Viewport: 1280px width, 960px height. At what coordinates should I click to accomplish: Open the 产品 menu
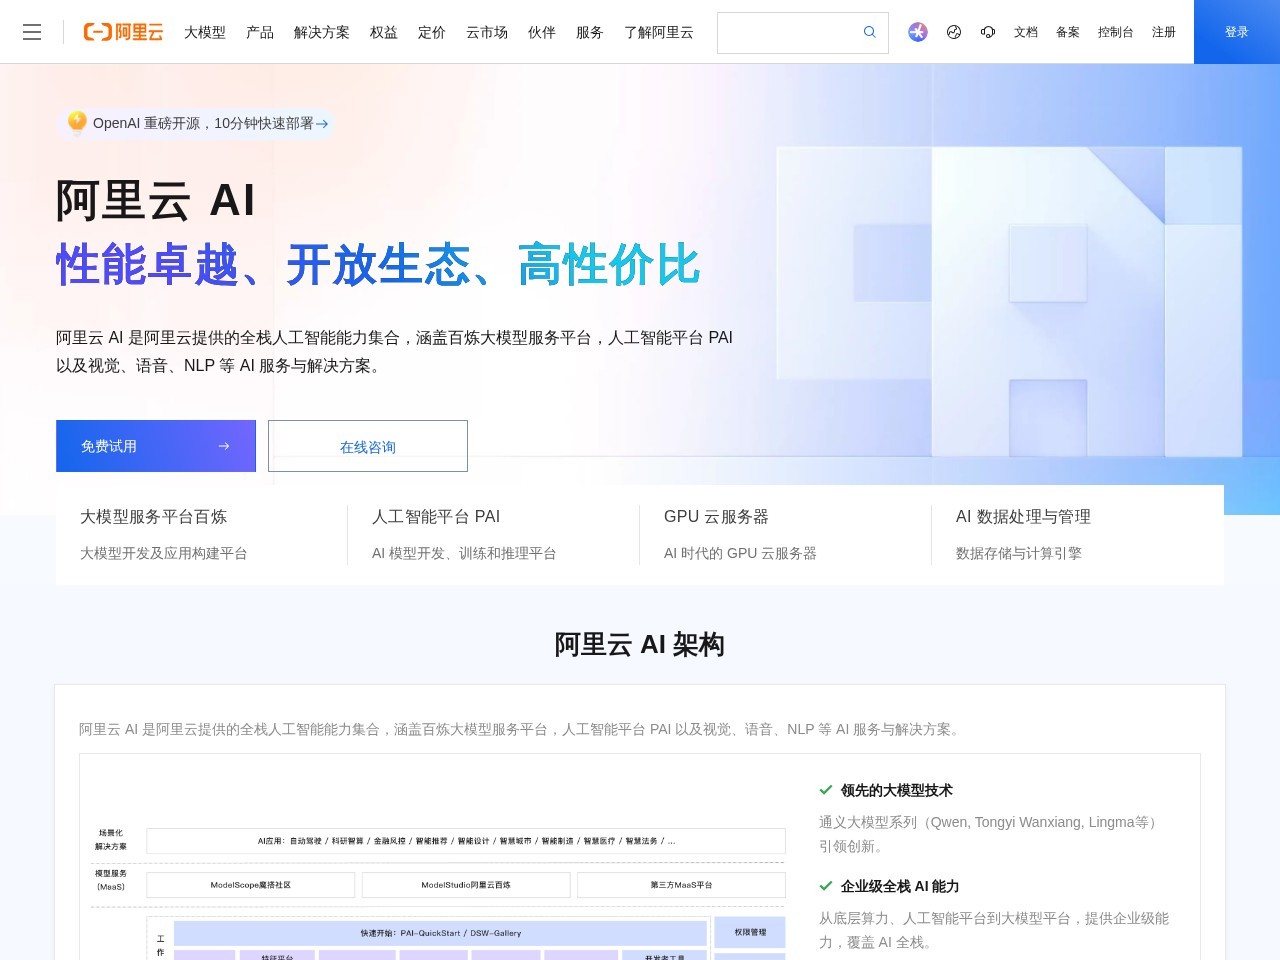click(x=260, y=32)
